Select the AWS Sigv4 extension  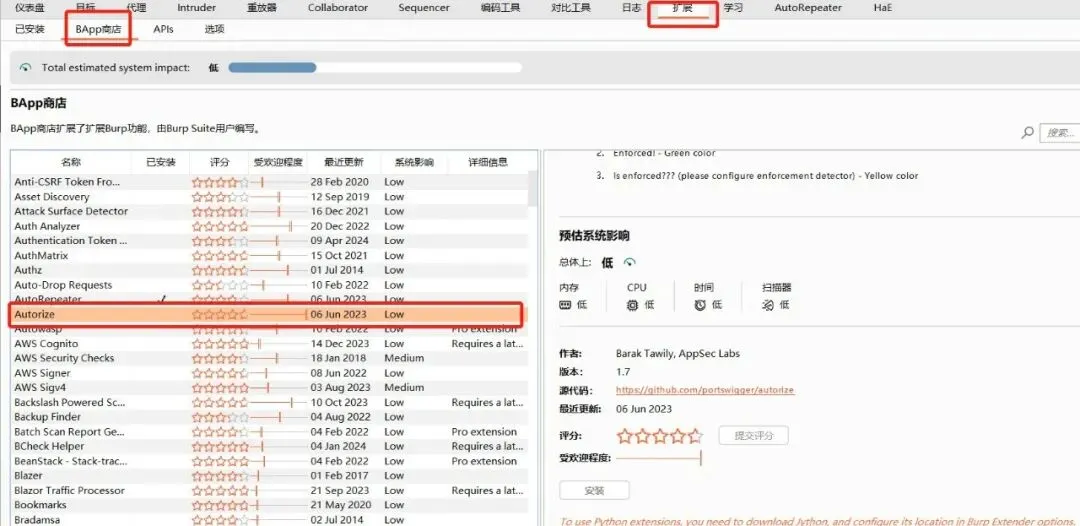[268, 388]
